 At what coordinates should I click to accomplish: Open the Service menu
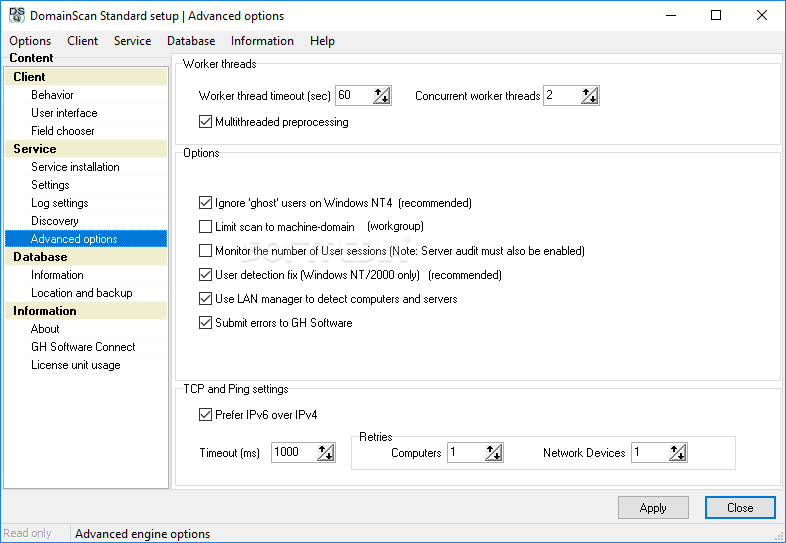point(132,41)
